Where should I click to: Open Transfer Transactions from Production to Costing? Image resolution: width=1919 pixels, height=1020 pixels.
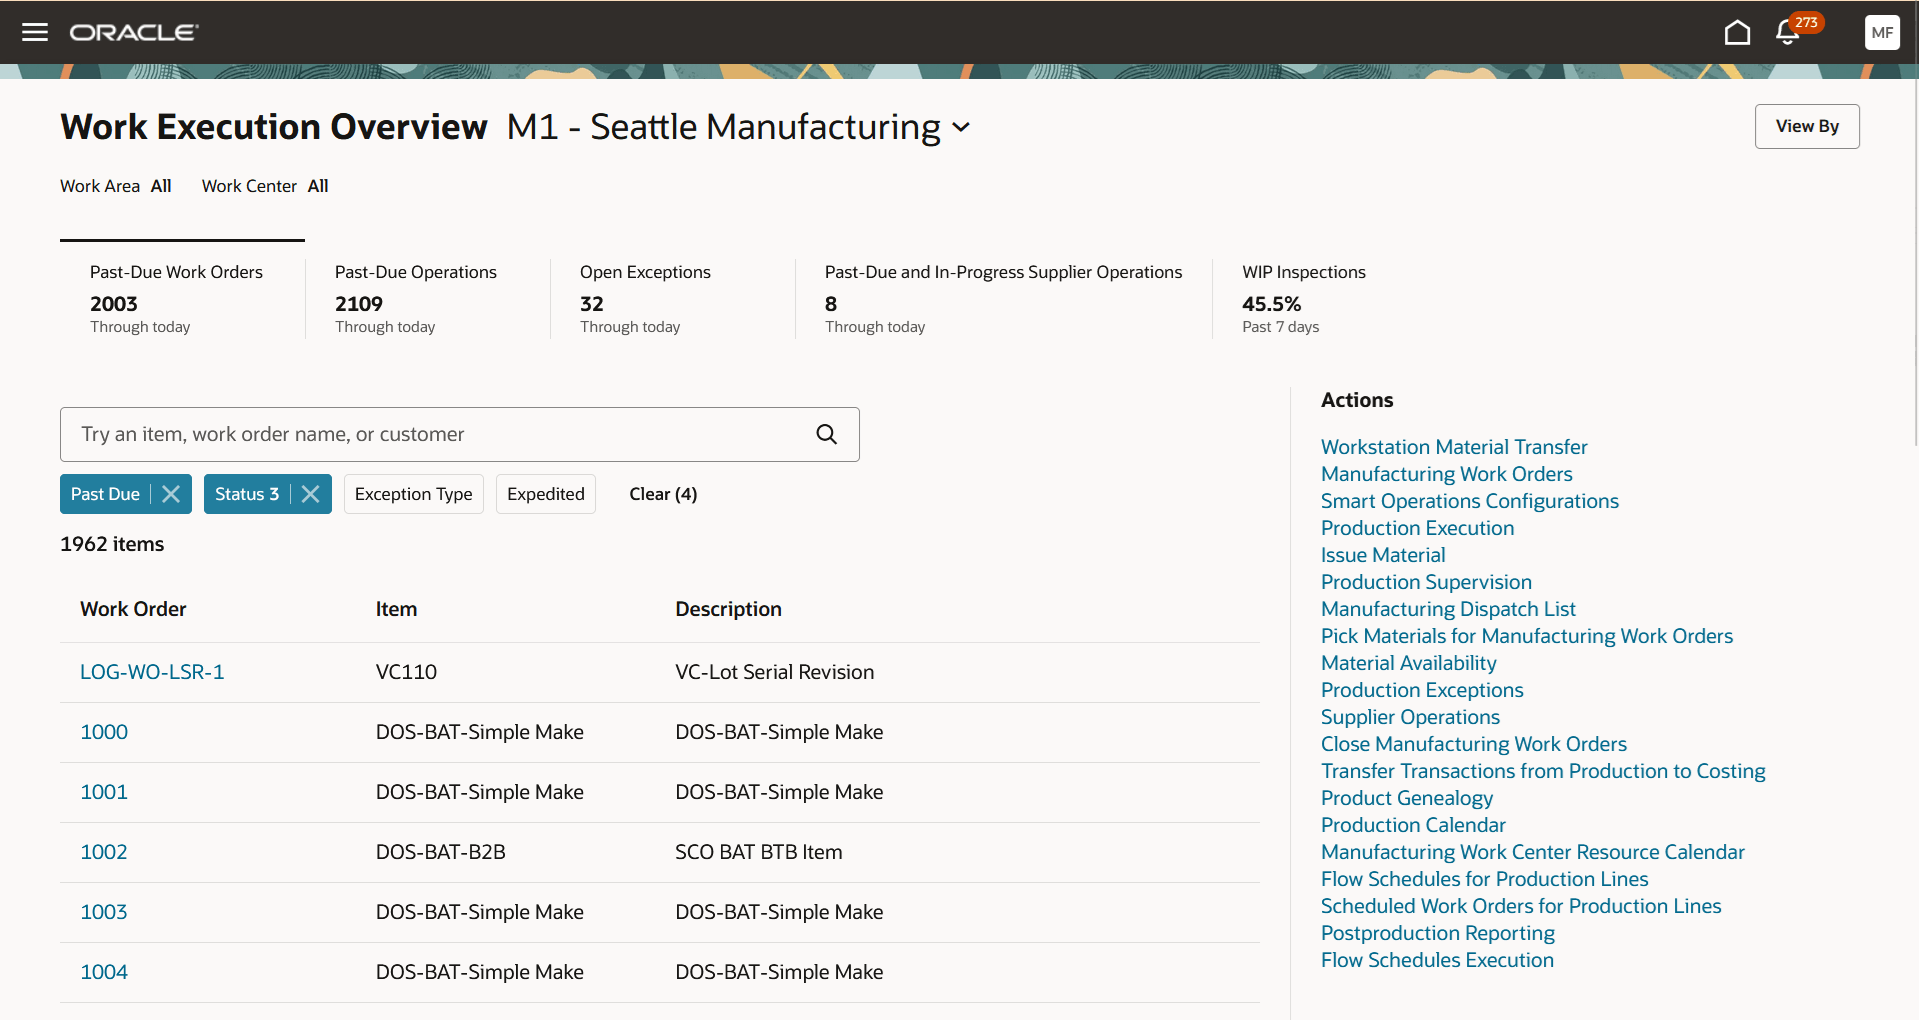click(x=1543, y=771)
